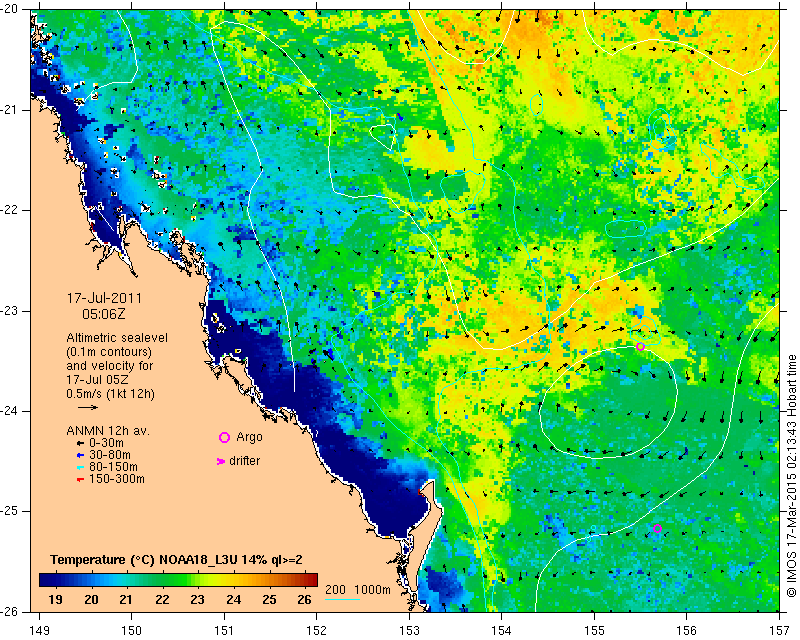Click the '30-80m' depth label

110,455
